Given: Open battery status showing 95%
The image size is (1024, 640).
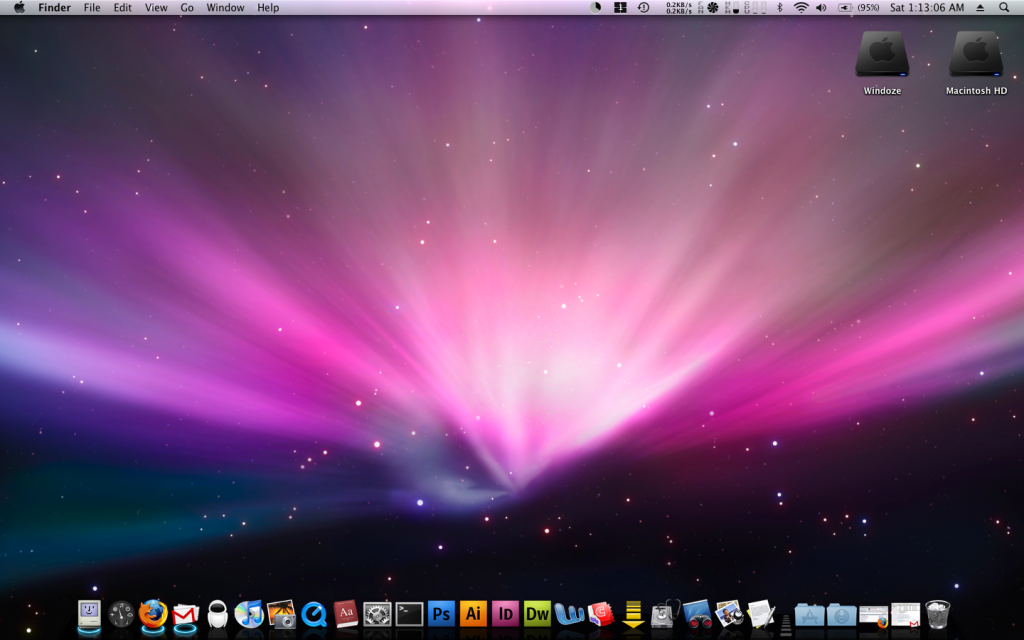Looking at the screenshot, I should (x=859, y=8).
